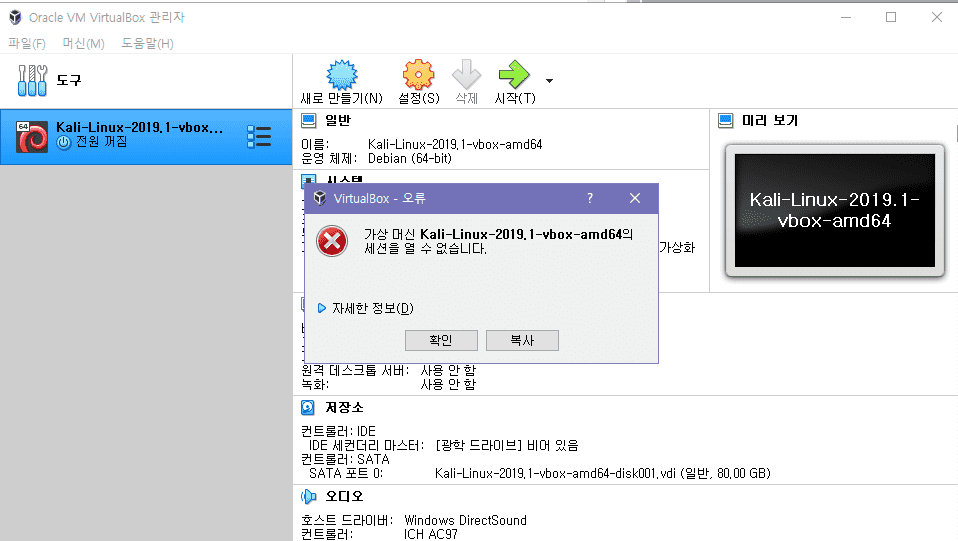
Task: Click the Debian (64-bit) OS value
Action: 409,158
